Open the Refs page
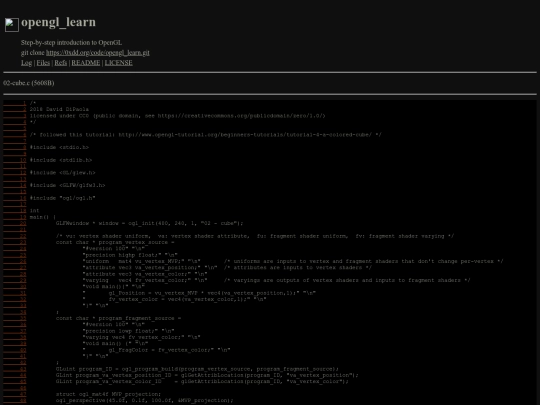The image size is (540, 405). pos(61,63)
